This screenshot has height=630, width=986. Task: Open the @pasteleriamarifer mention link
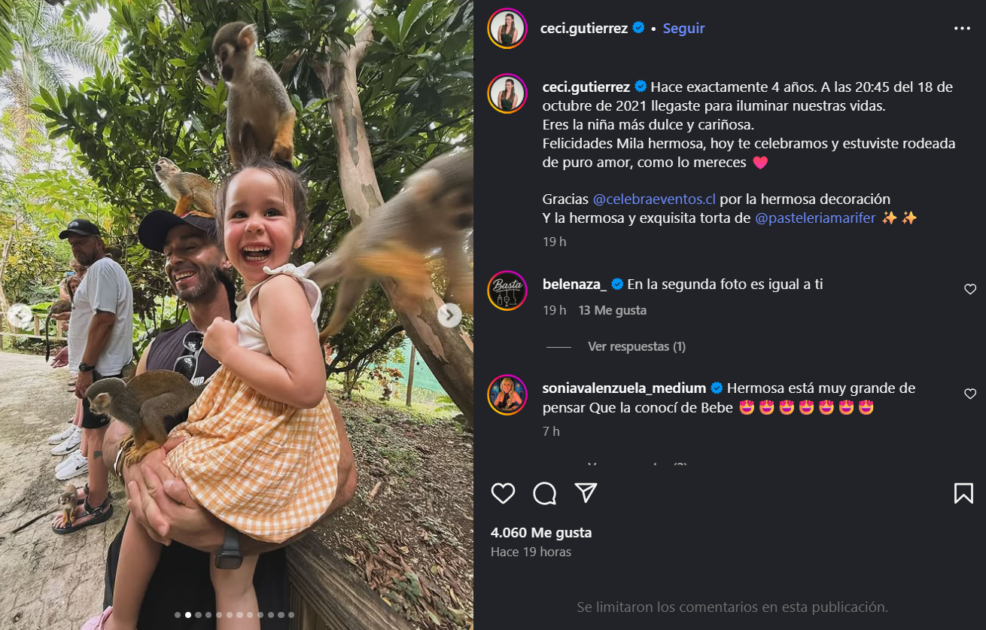[815, 217]
